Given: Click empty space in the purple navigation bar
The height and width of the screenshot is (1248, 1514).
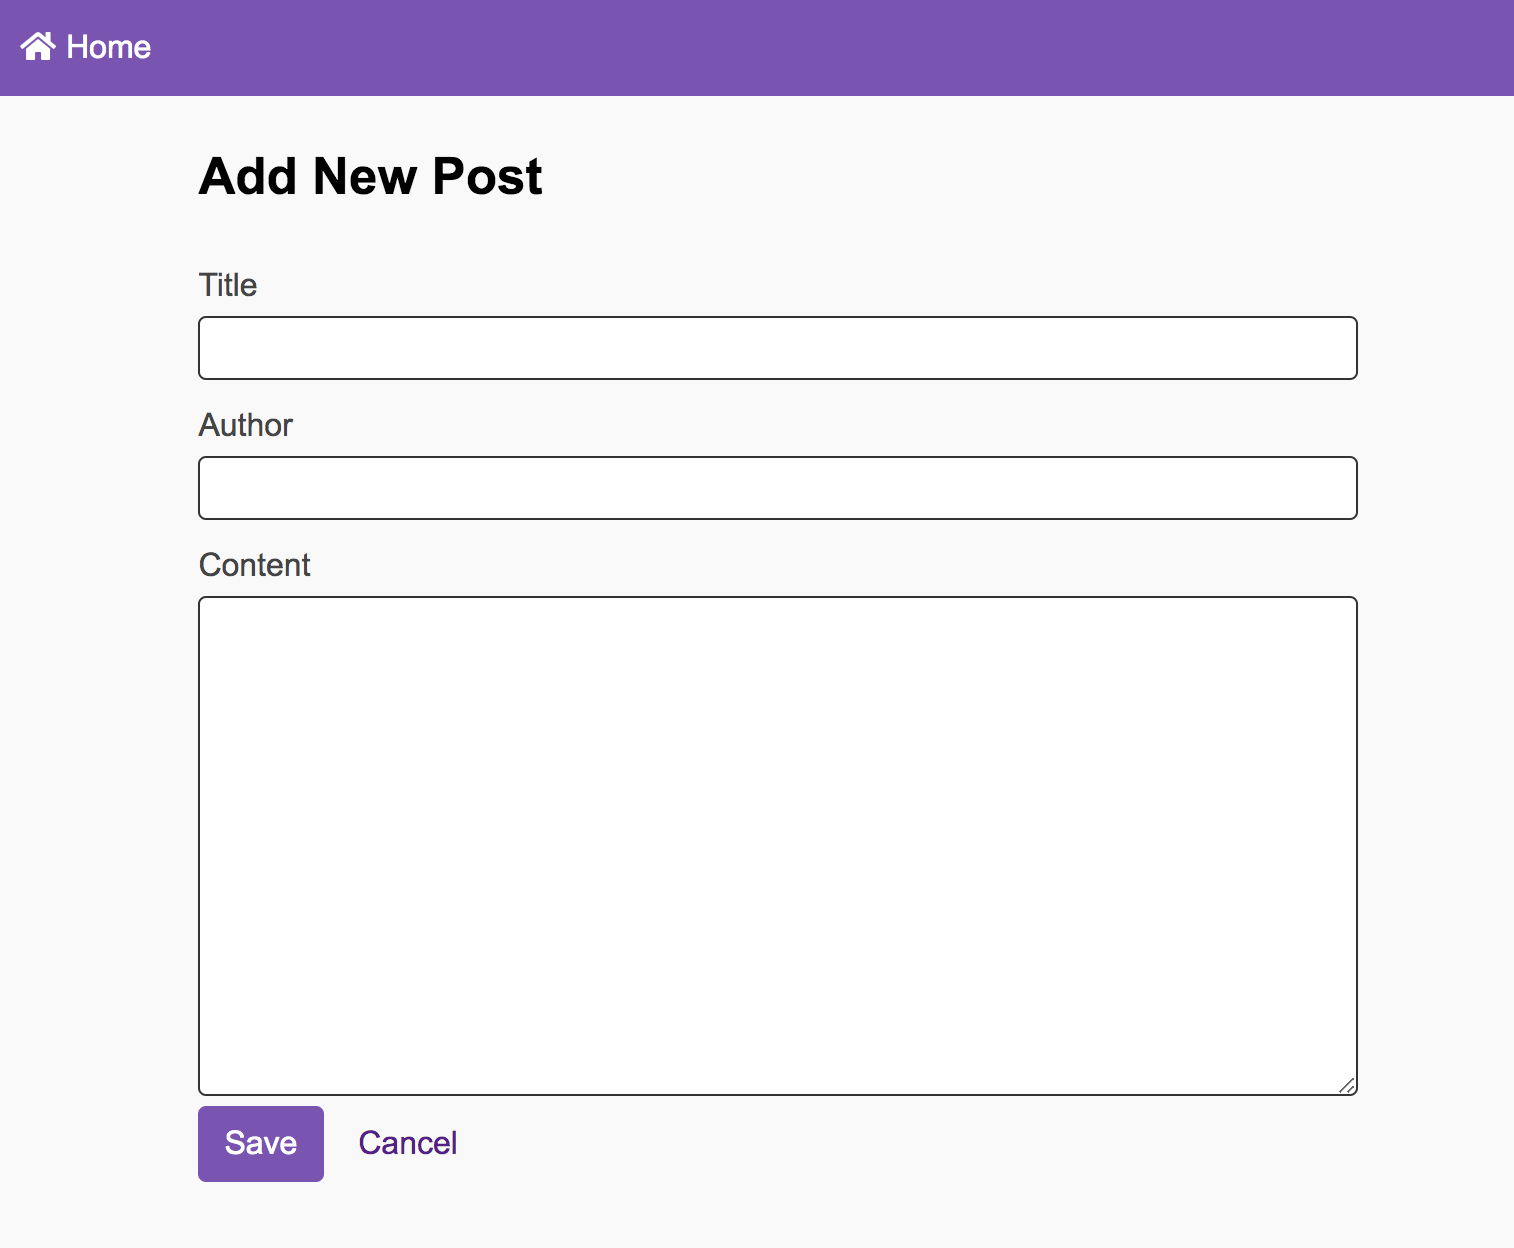Looking at the screenshot, I should click(800, 48).
